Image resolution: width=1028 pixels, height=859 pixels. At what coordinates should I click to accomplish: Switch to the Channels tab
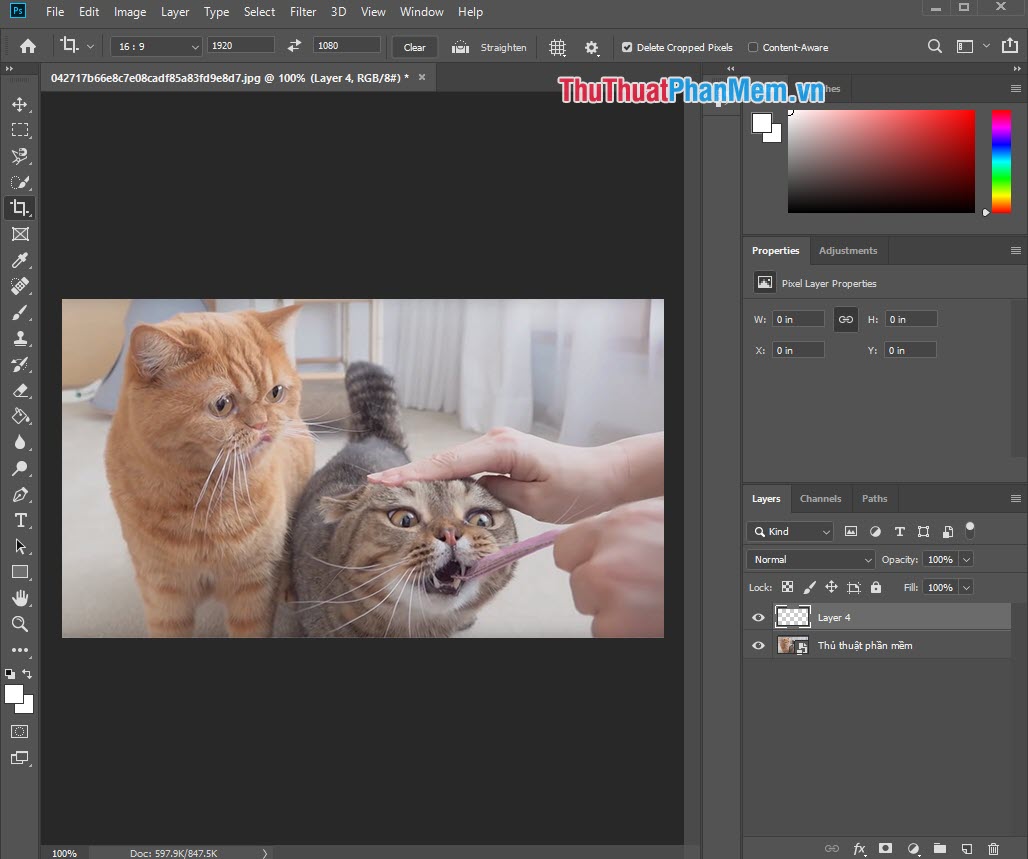820,498
